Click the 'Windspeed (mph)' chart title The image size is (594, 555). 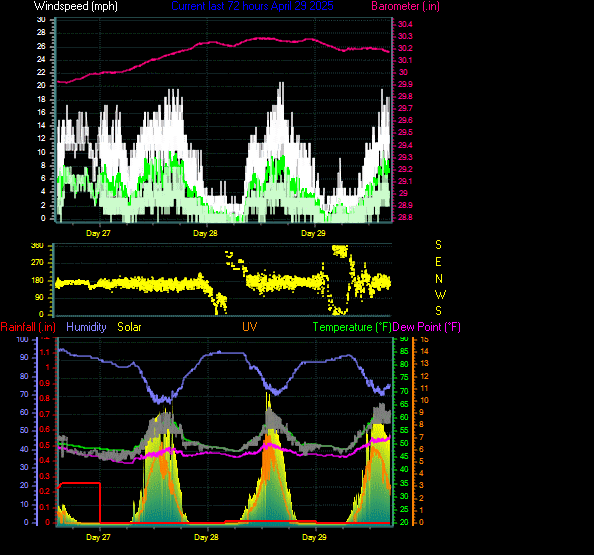(x=76, y=6)
